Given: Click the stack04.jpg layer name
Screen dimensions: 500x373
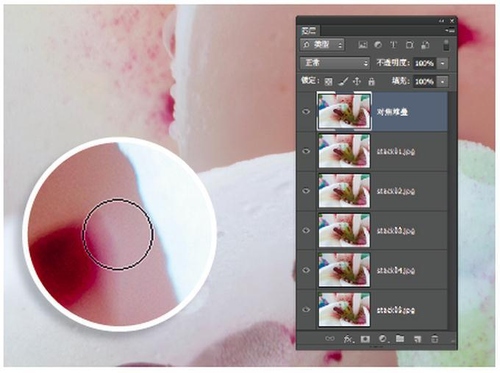Looking at the screenshot, I should coord(396,270).
